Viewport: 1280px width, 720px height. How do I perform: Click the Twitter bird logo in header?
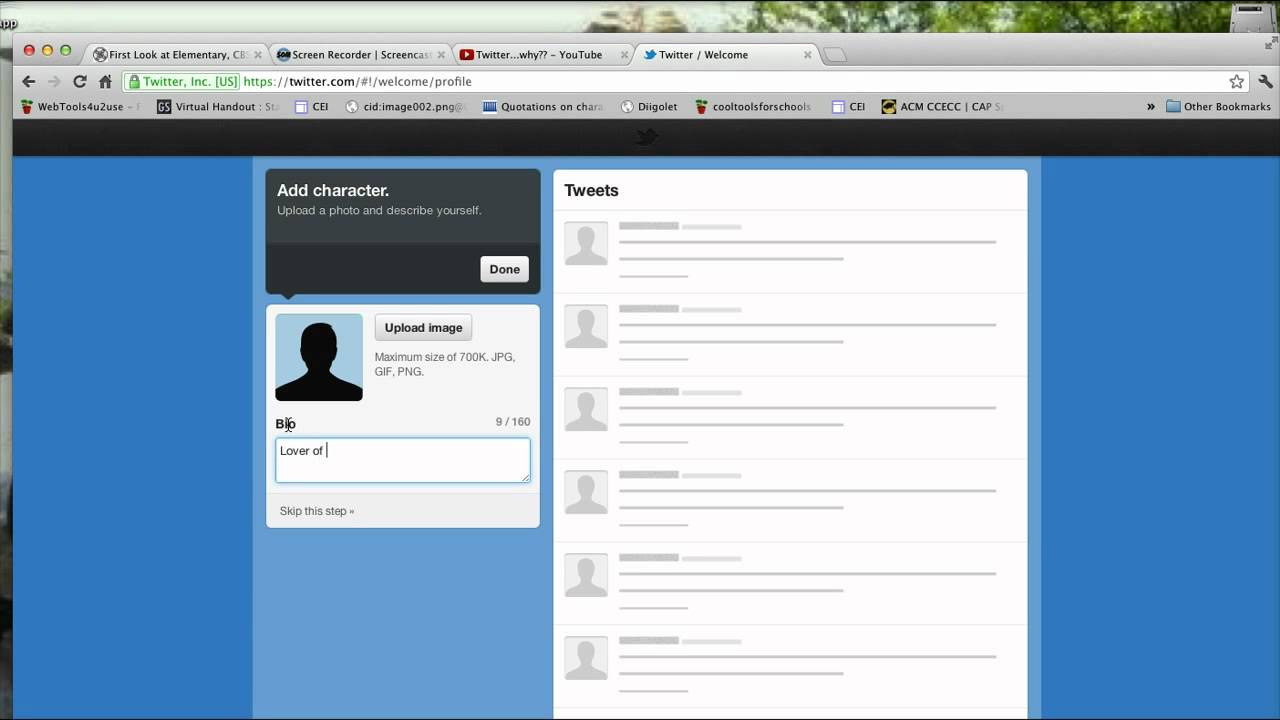pos(647,137)
